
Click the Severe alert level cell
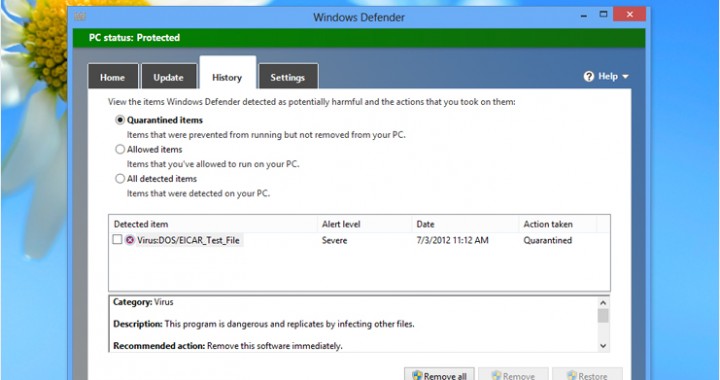(334, 240)
